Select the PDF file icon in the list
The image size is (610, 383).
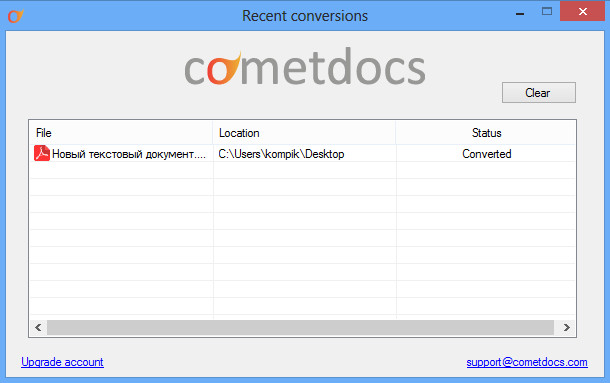click(42, 153)
